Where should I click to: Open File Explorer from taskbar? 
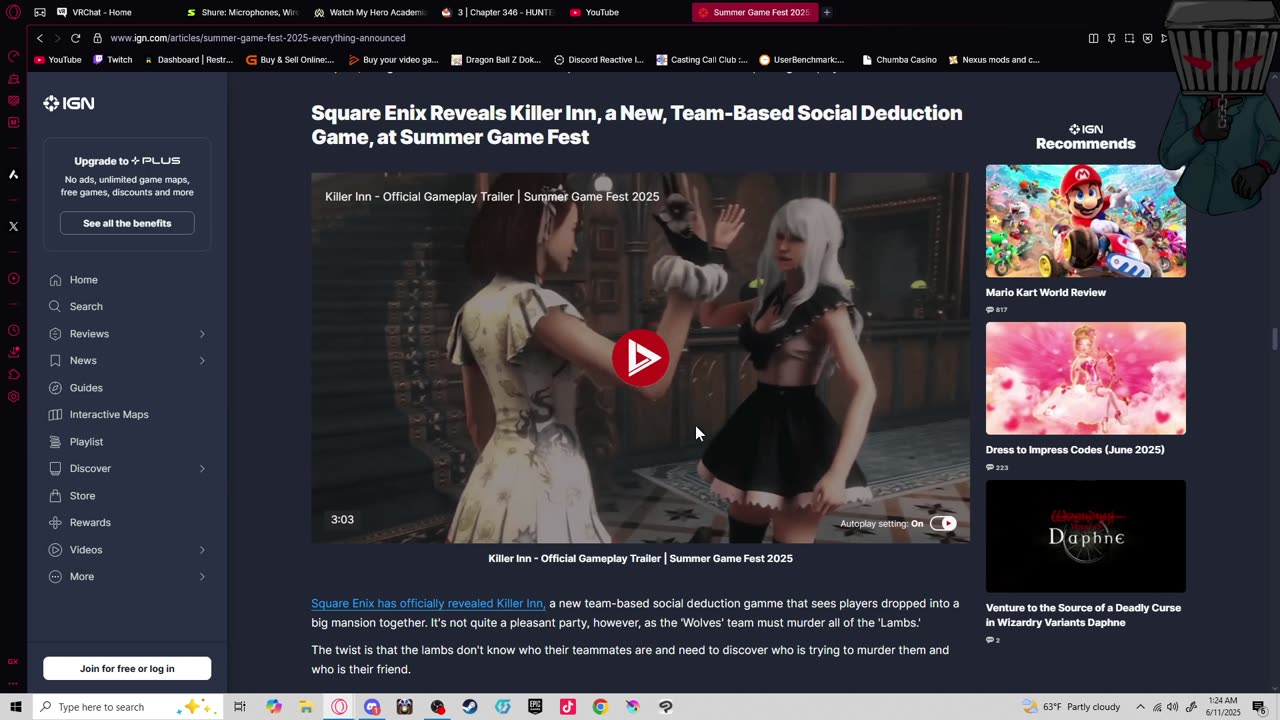click(x=306, y=707)
